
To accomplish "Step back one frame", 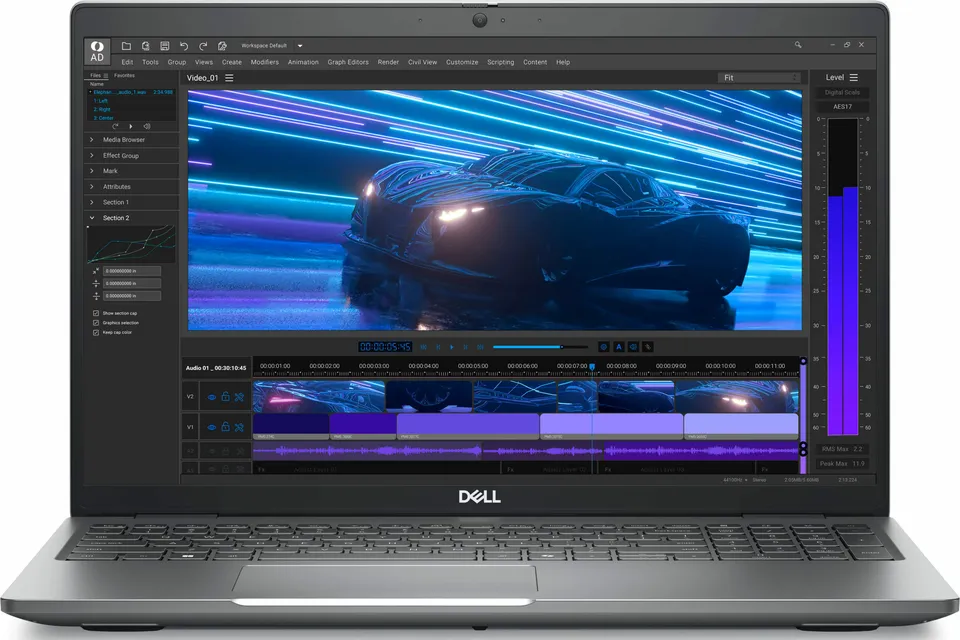I will [x=438, y=347].
